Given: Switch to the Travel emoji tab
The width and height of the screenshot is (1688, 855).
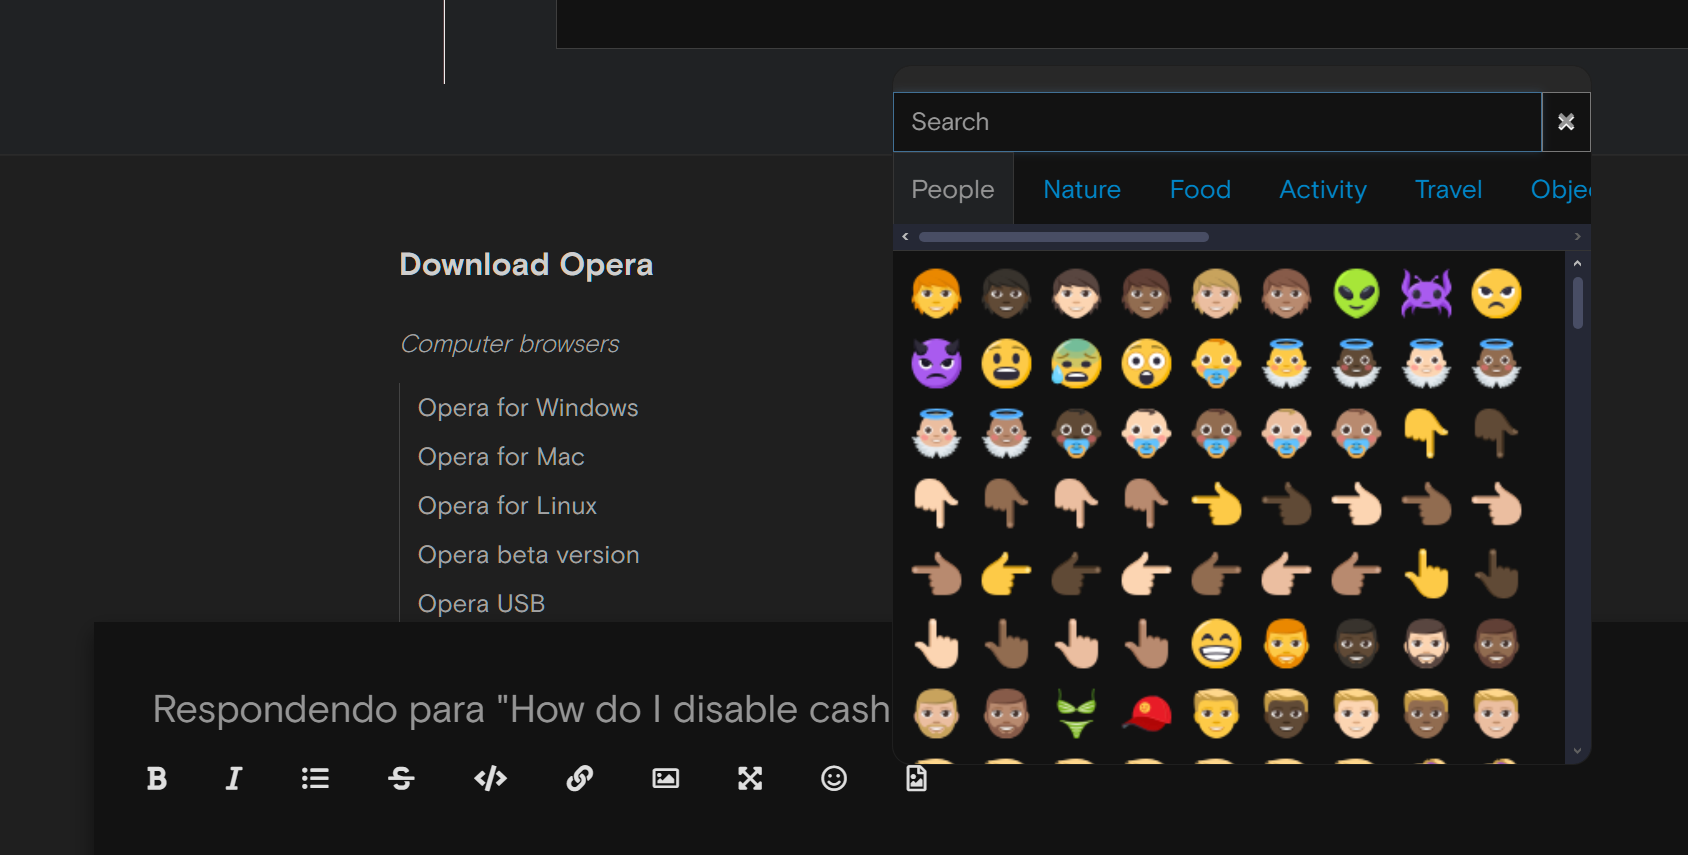Looking at the screenshot, I should pos(1448,189).
